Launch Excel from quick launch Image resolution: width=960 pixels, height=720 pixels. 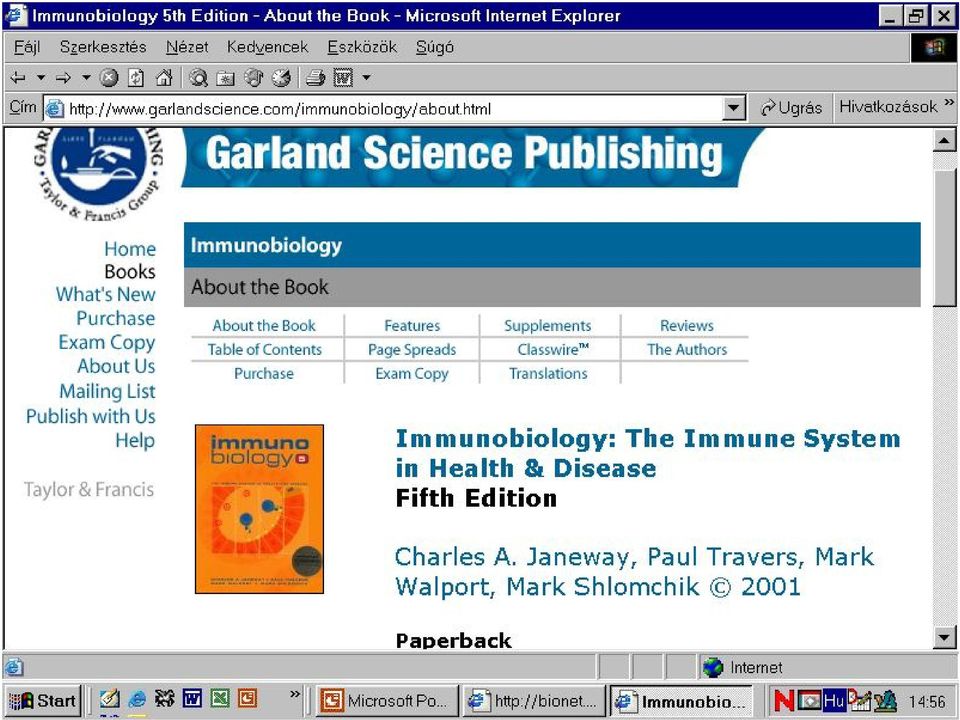(x=220, y=699)
